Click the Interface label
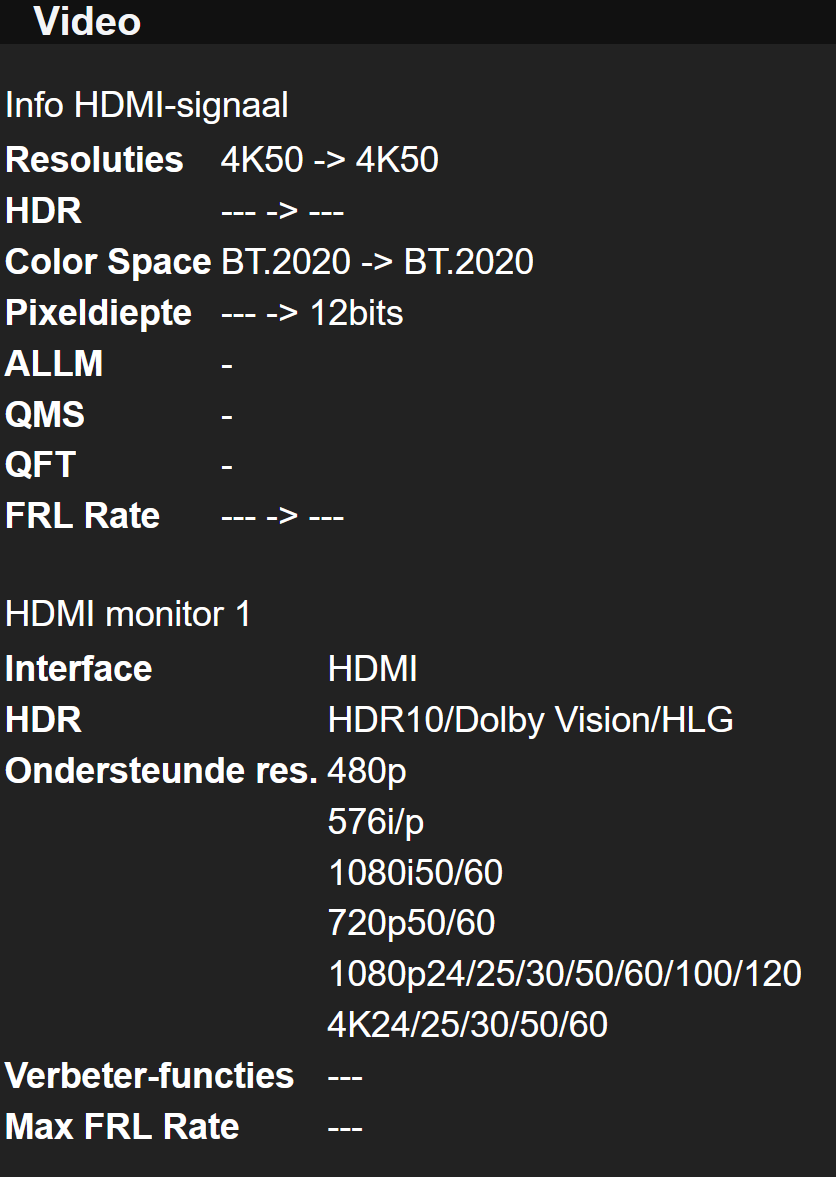This screenshot has width=836, height=1177. (x=79, y=669)
